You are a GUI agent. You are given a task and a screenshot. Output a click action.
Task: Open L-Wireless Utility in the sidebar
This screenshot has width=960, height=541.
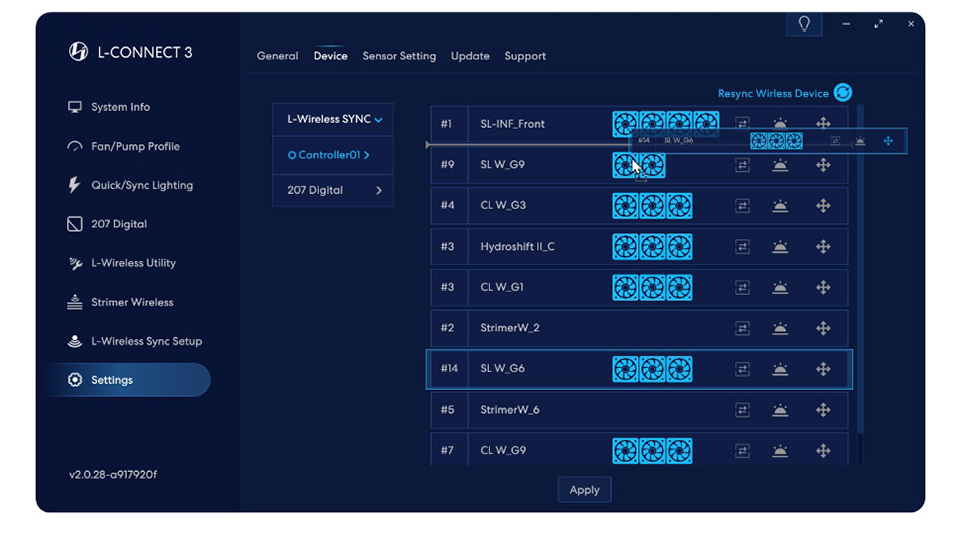tap(133, 263)
